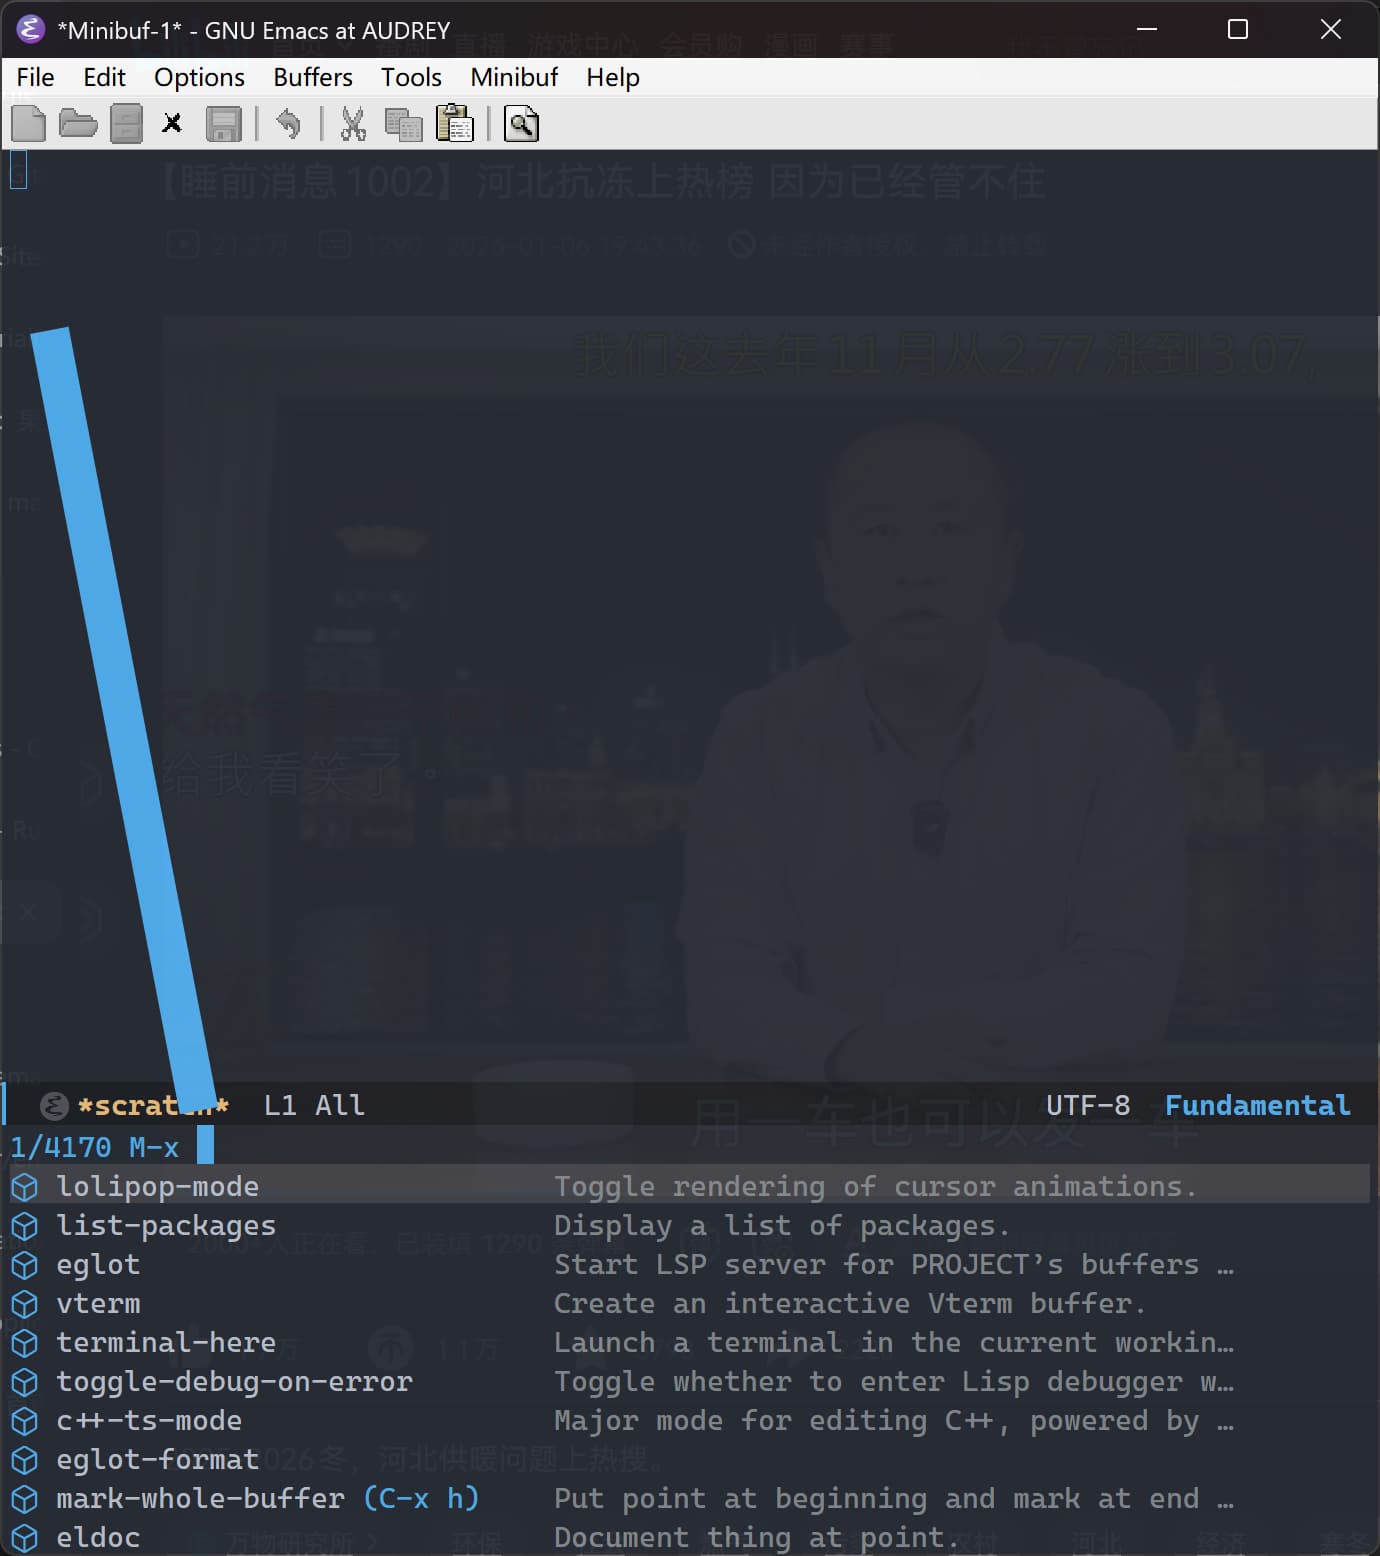
Task: Expand the Buffers menu
Action: coord(313,77)
